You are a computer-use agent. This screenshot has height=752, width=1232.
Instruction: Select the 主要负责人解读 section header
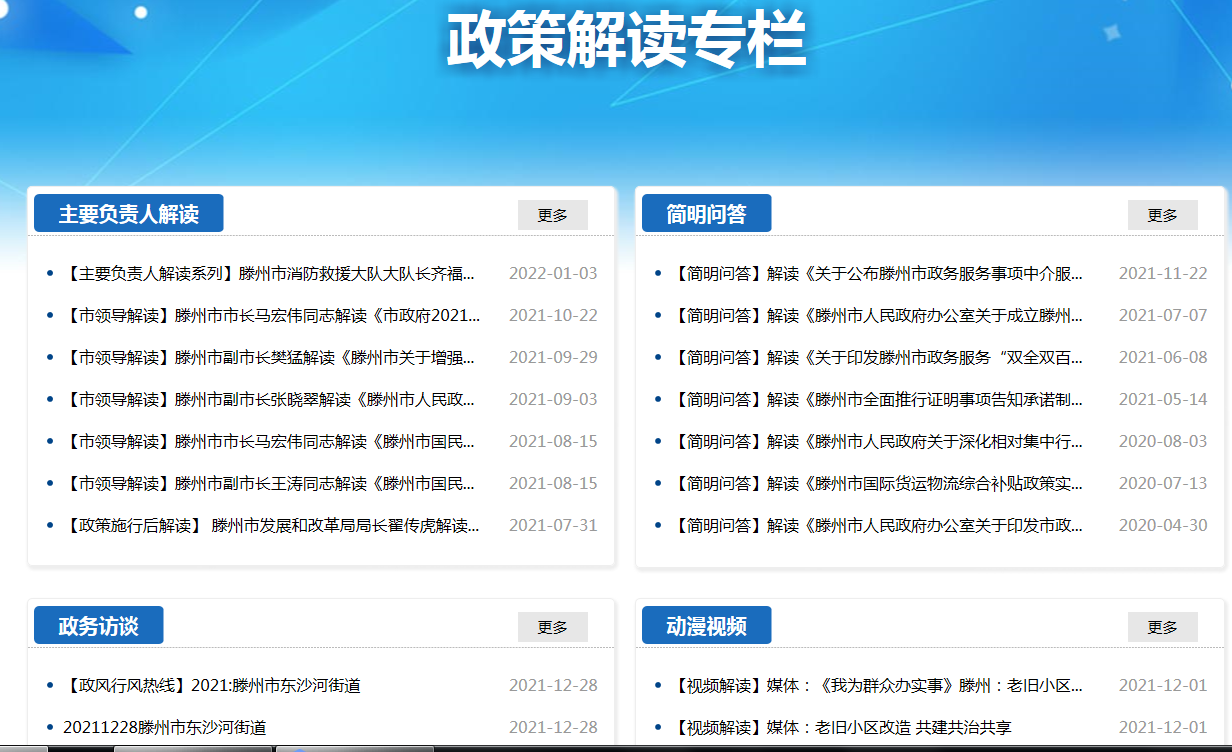click(x=128, y=214)
